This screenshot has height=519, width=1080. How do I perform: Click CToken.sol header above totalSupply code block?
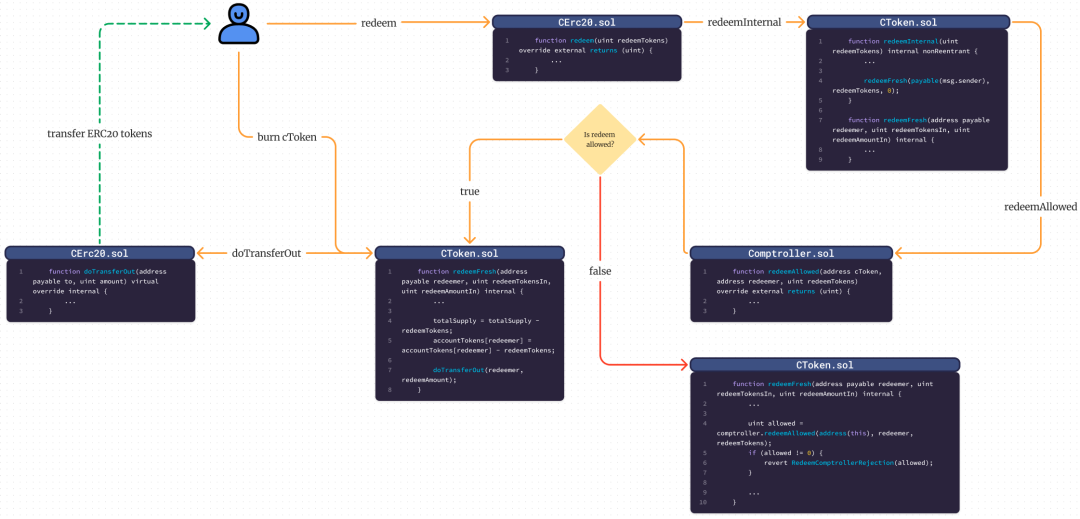(x=469, y=253)
